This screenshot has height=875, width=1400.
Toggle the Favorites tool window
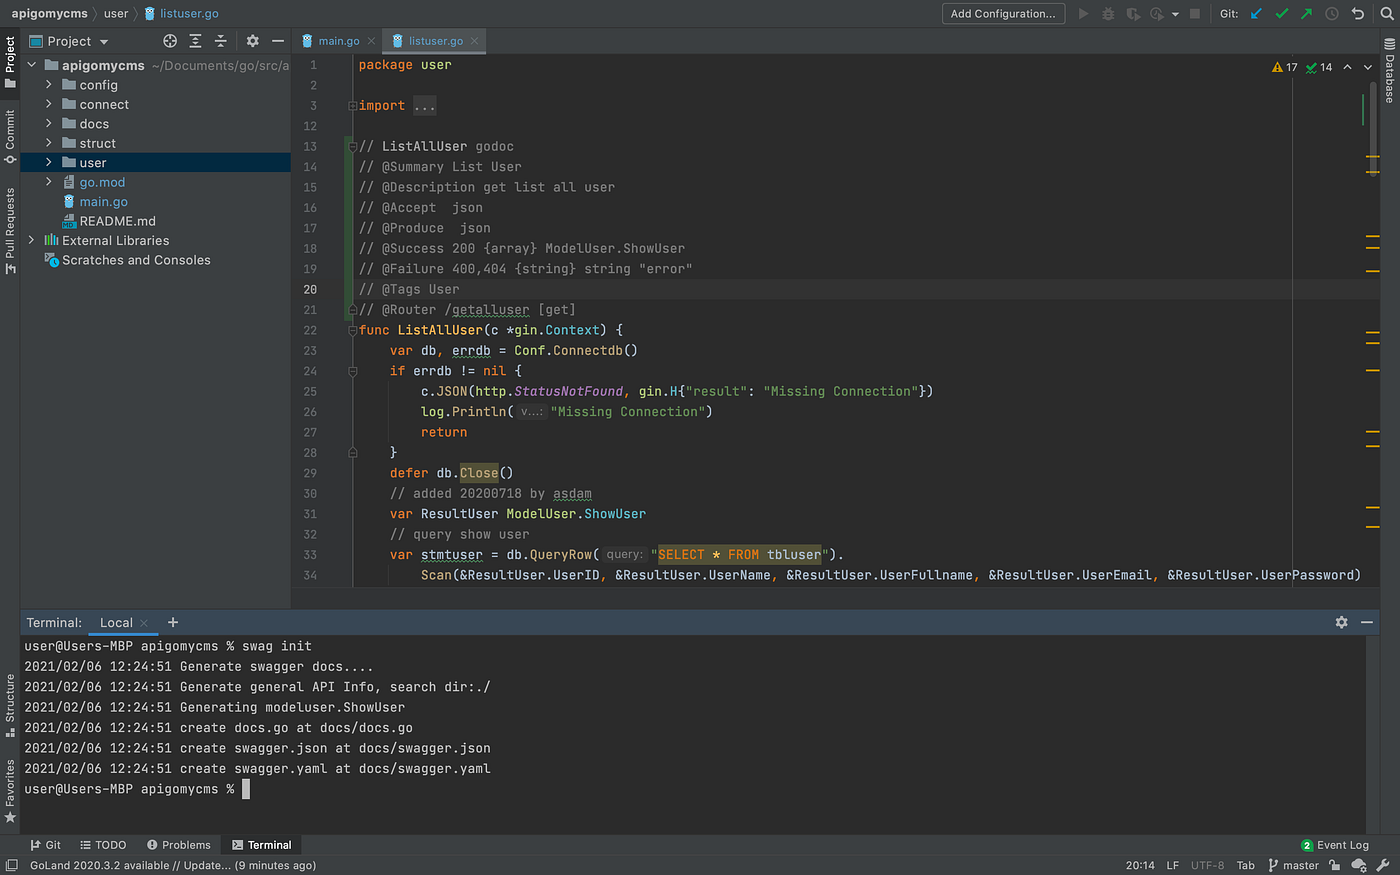click(10, 790)
